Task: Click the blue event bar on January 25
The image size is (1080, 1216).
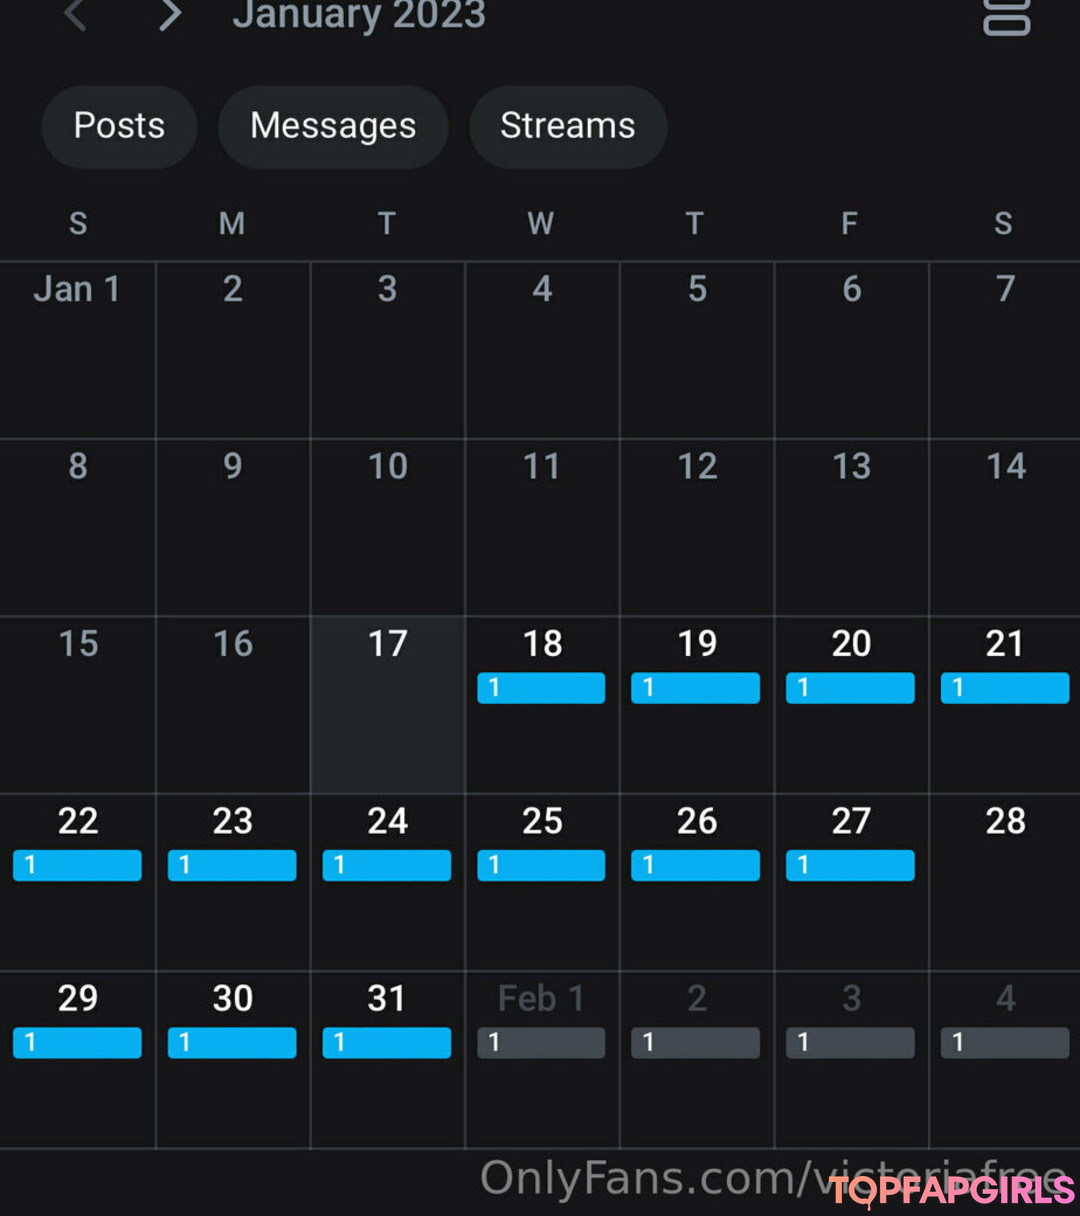Action: (x=541, y=865)
